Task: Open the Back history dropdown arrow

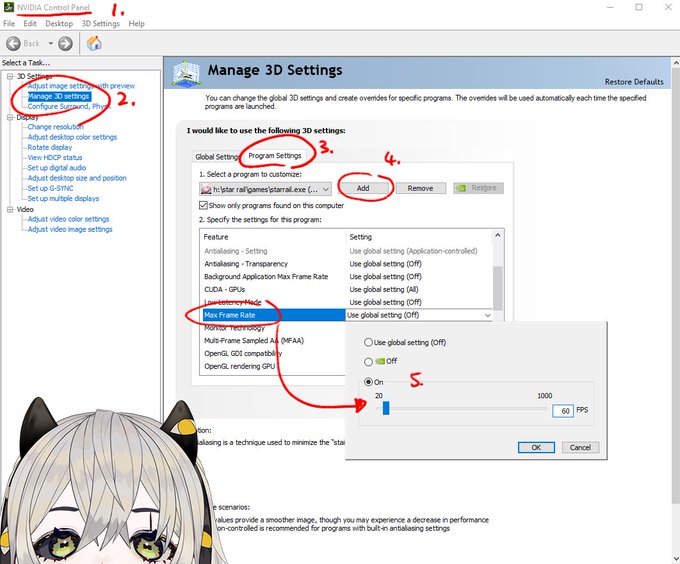Action: pos(51,43)
